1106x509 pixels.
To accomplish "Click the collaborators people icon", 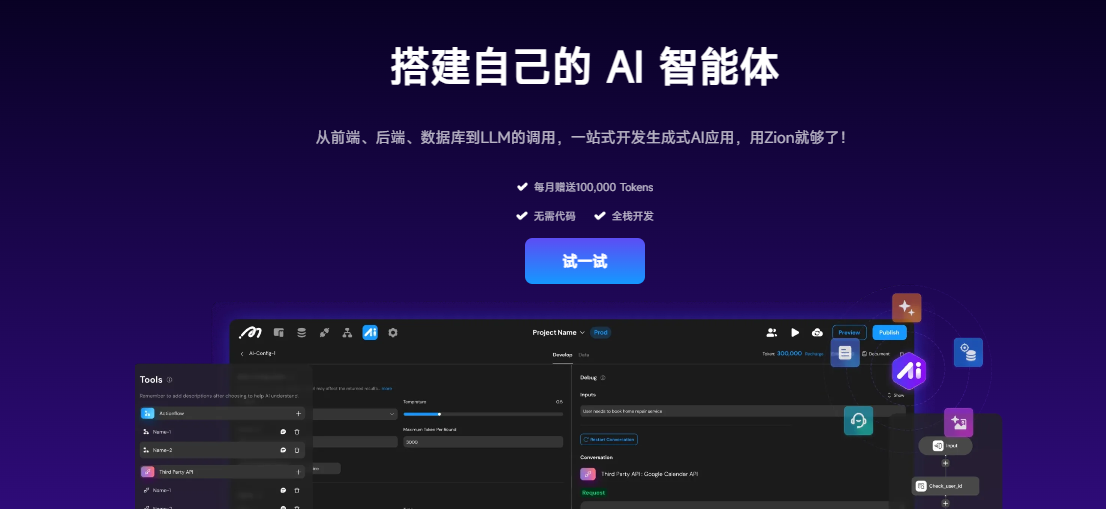I will pos(772,332).
